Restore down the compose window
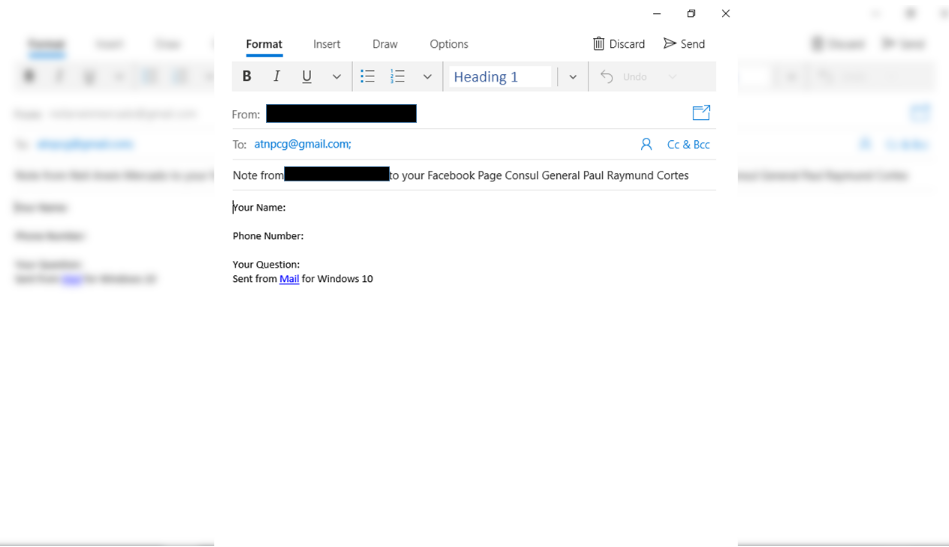The height and width of the screenshot is (547, 949). (x=691, y=13)
